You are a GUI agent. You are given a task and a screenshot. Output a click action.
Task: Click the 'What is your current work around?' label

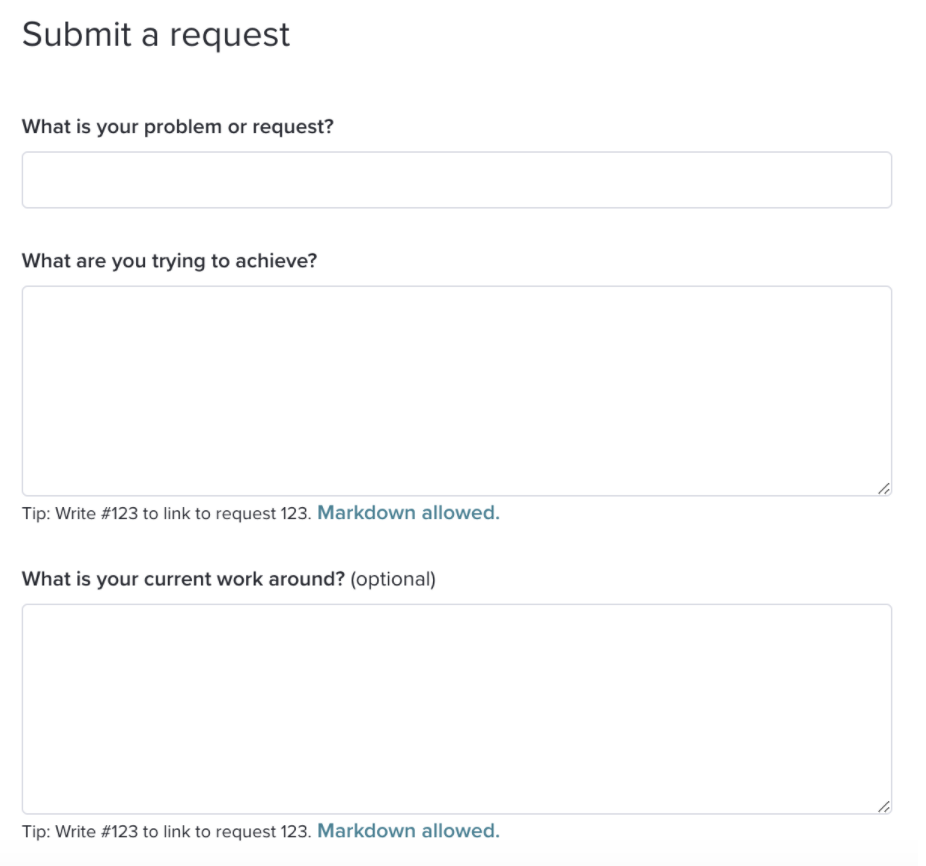point(183,579)
